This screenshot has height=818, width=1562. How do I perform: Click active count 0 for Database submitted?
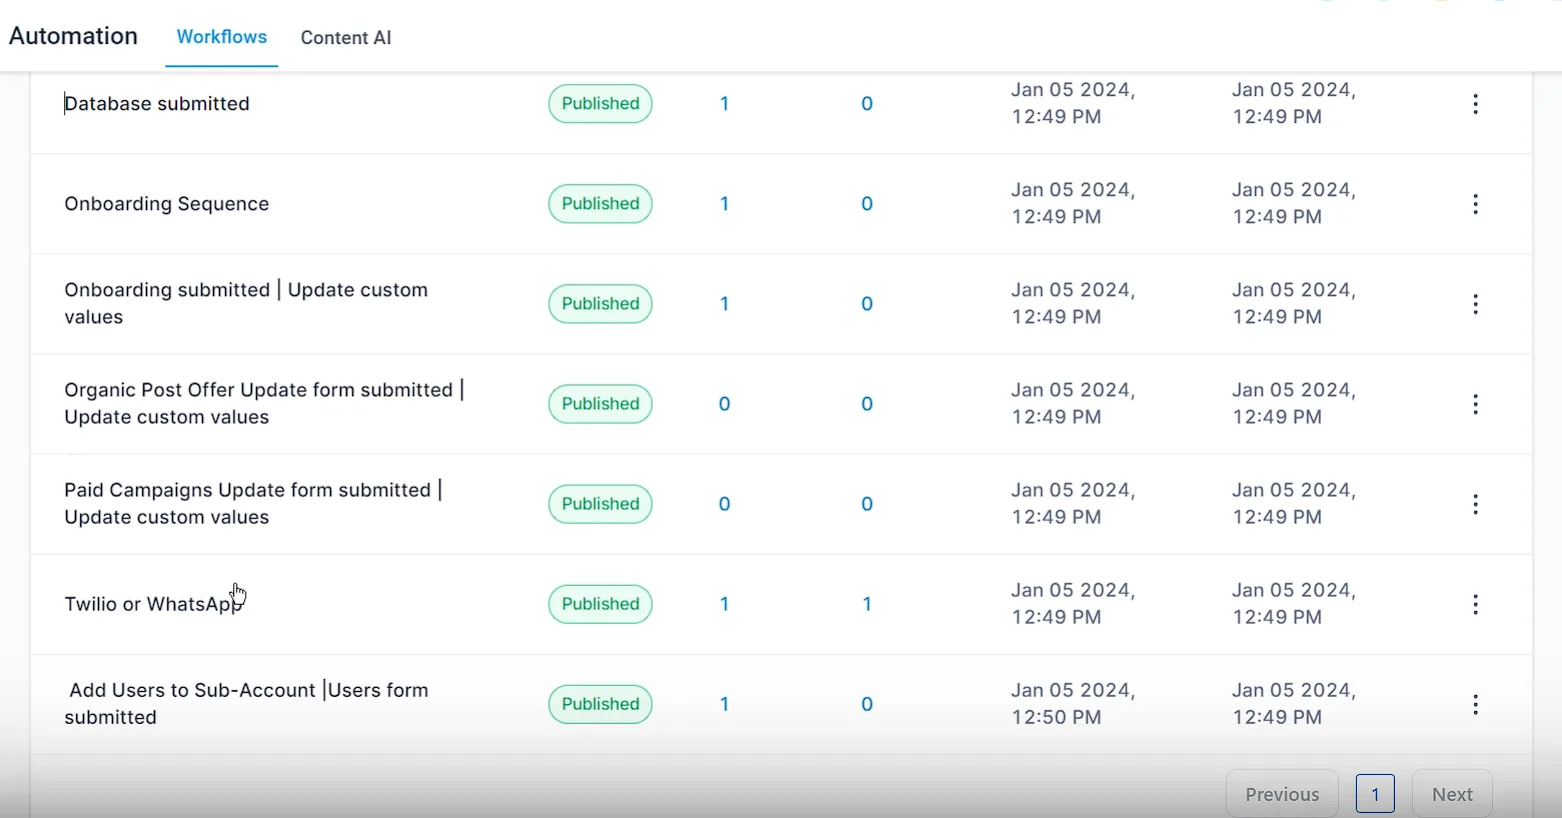(867, 104)
